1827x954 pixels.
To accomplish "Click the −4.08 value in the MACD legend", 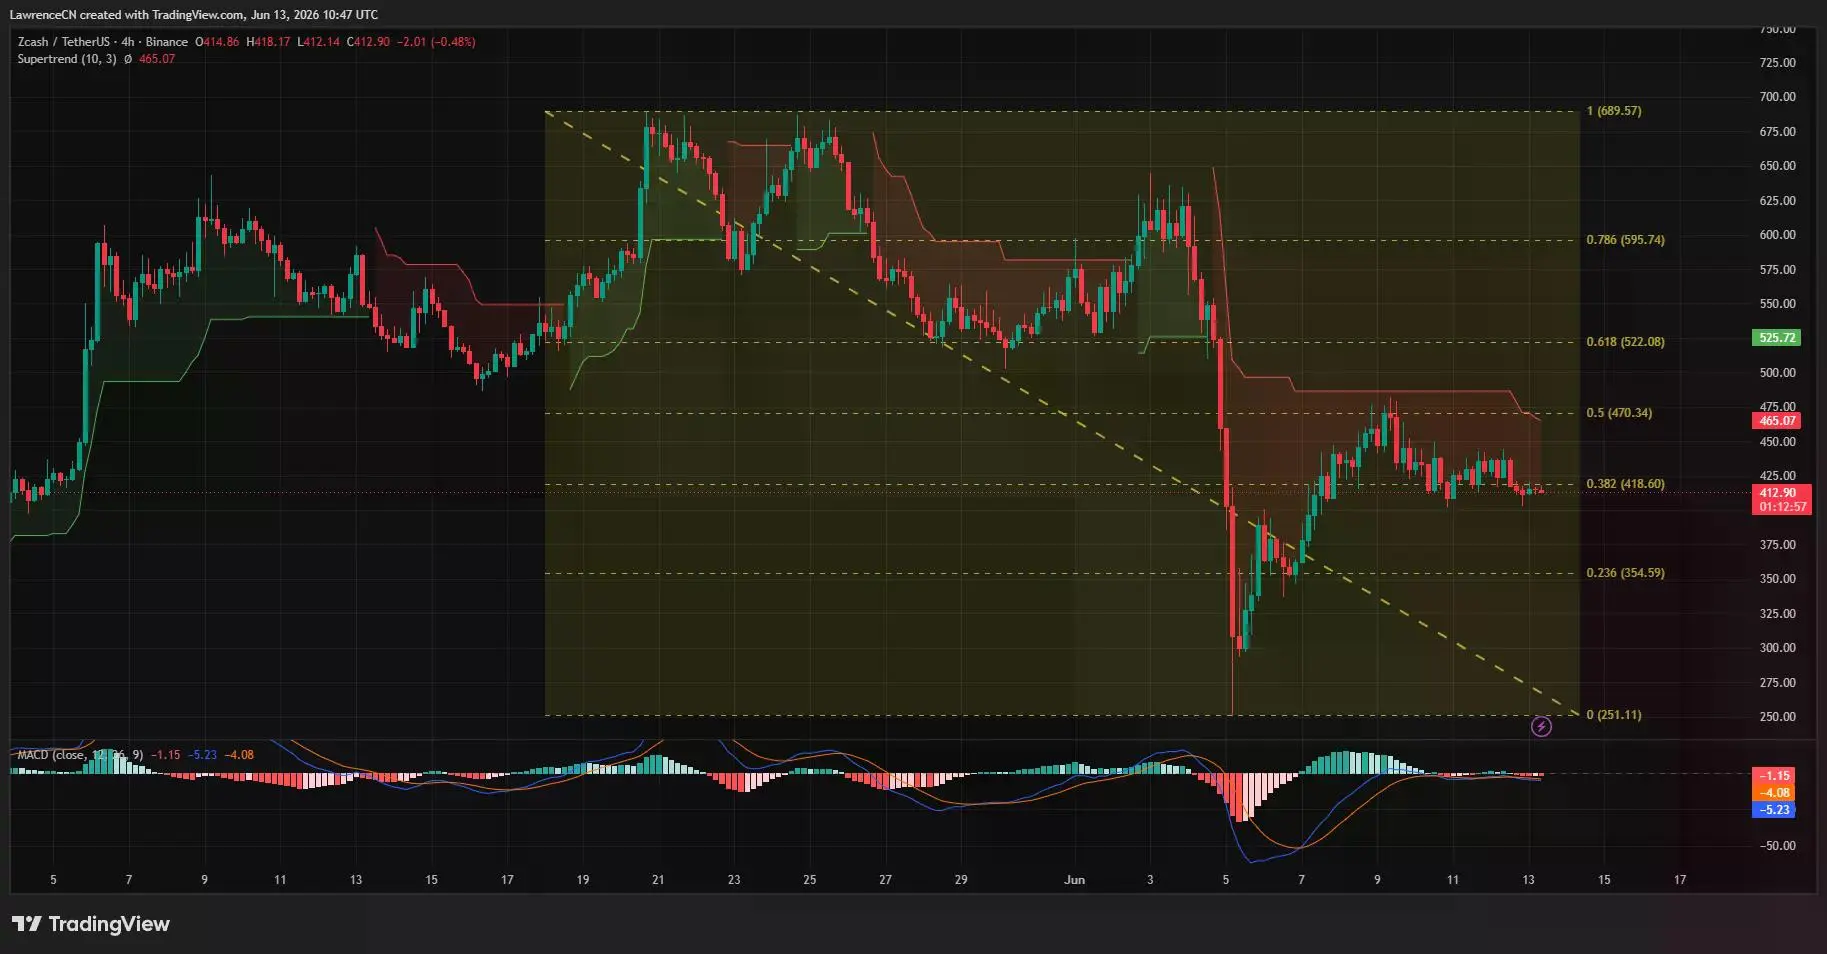I will tap(239, 755).
